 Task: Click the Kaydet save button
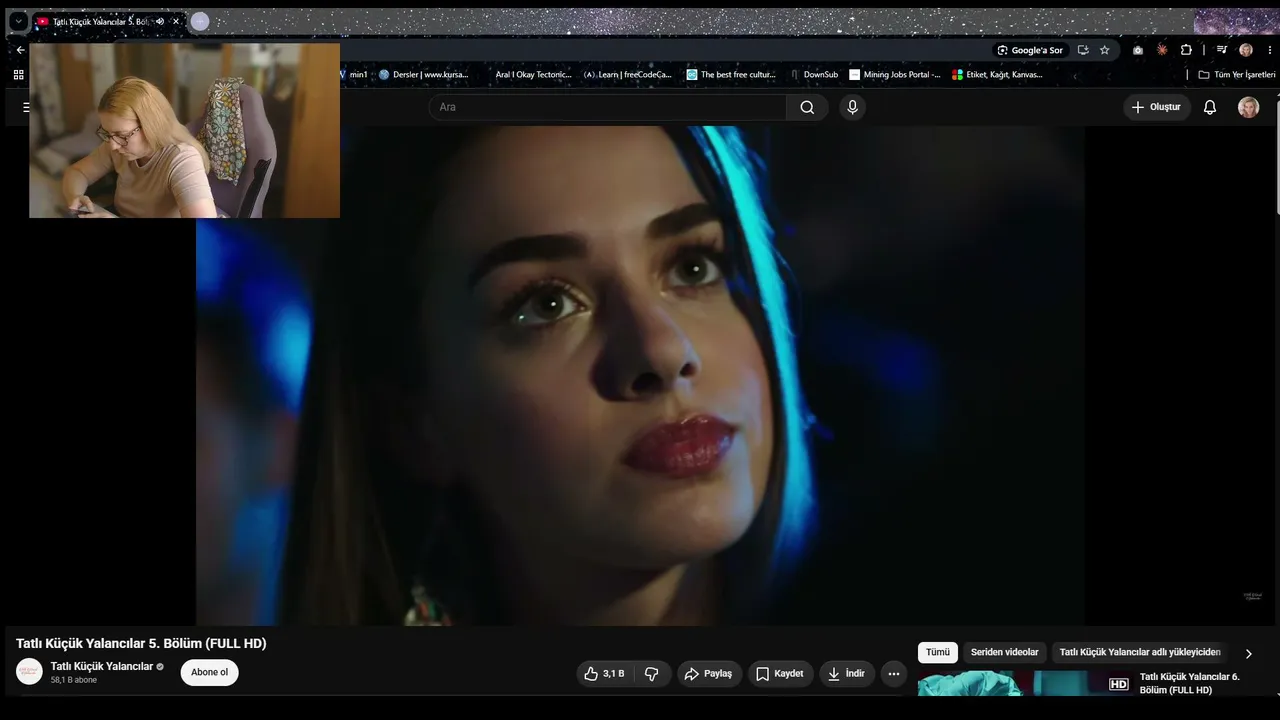tap(780, 674)
